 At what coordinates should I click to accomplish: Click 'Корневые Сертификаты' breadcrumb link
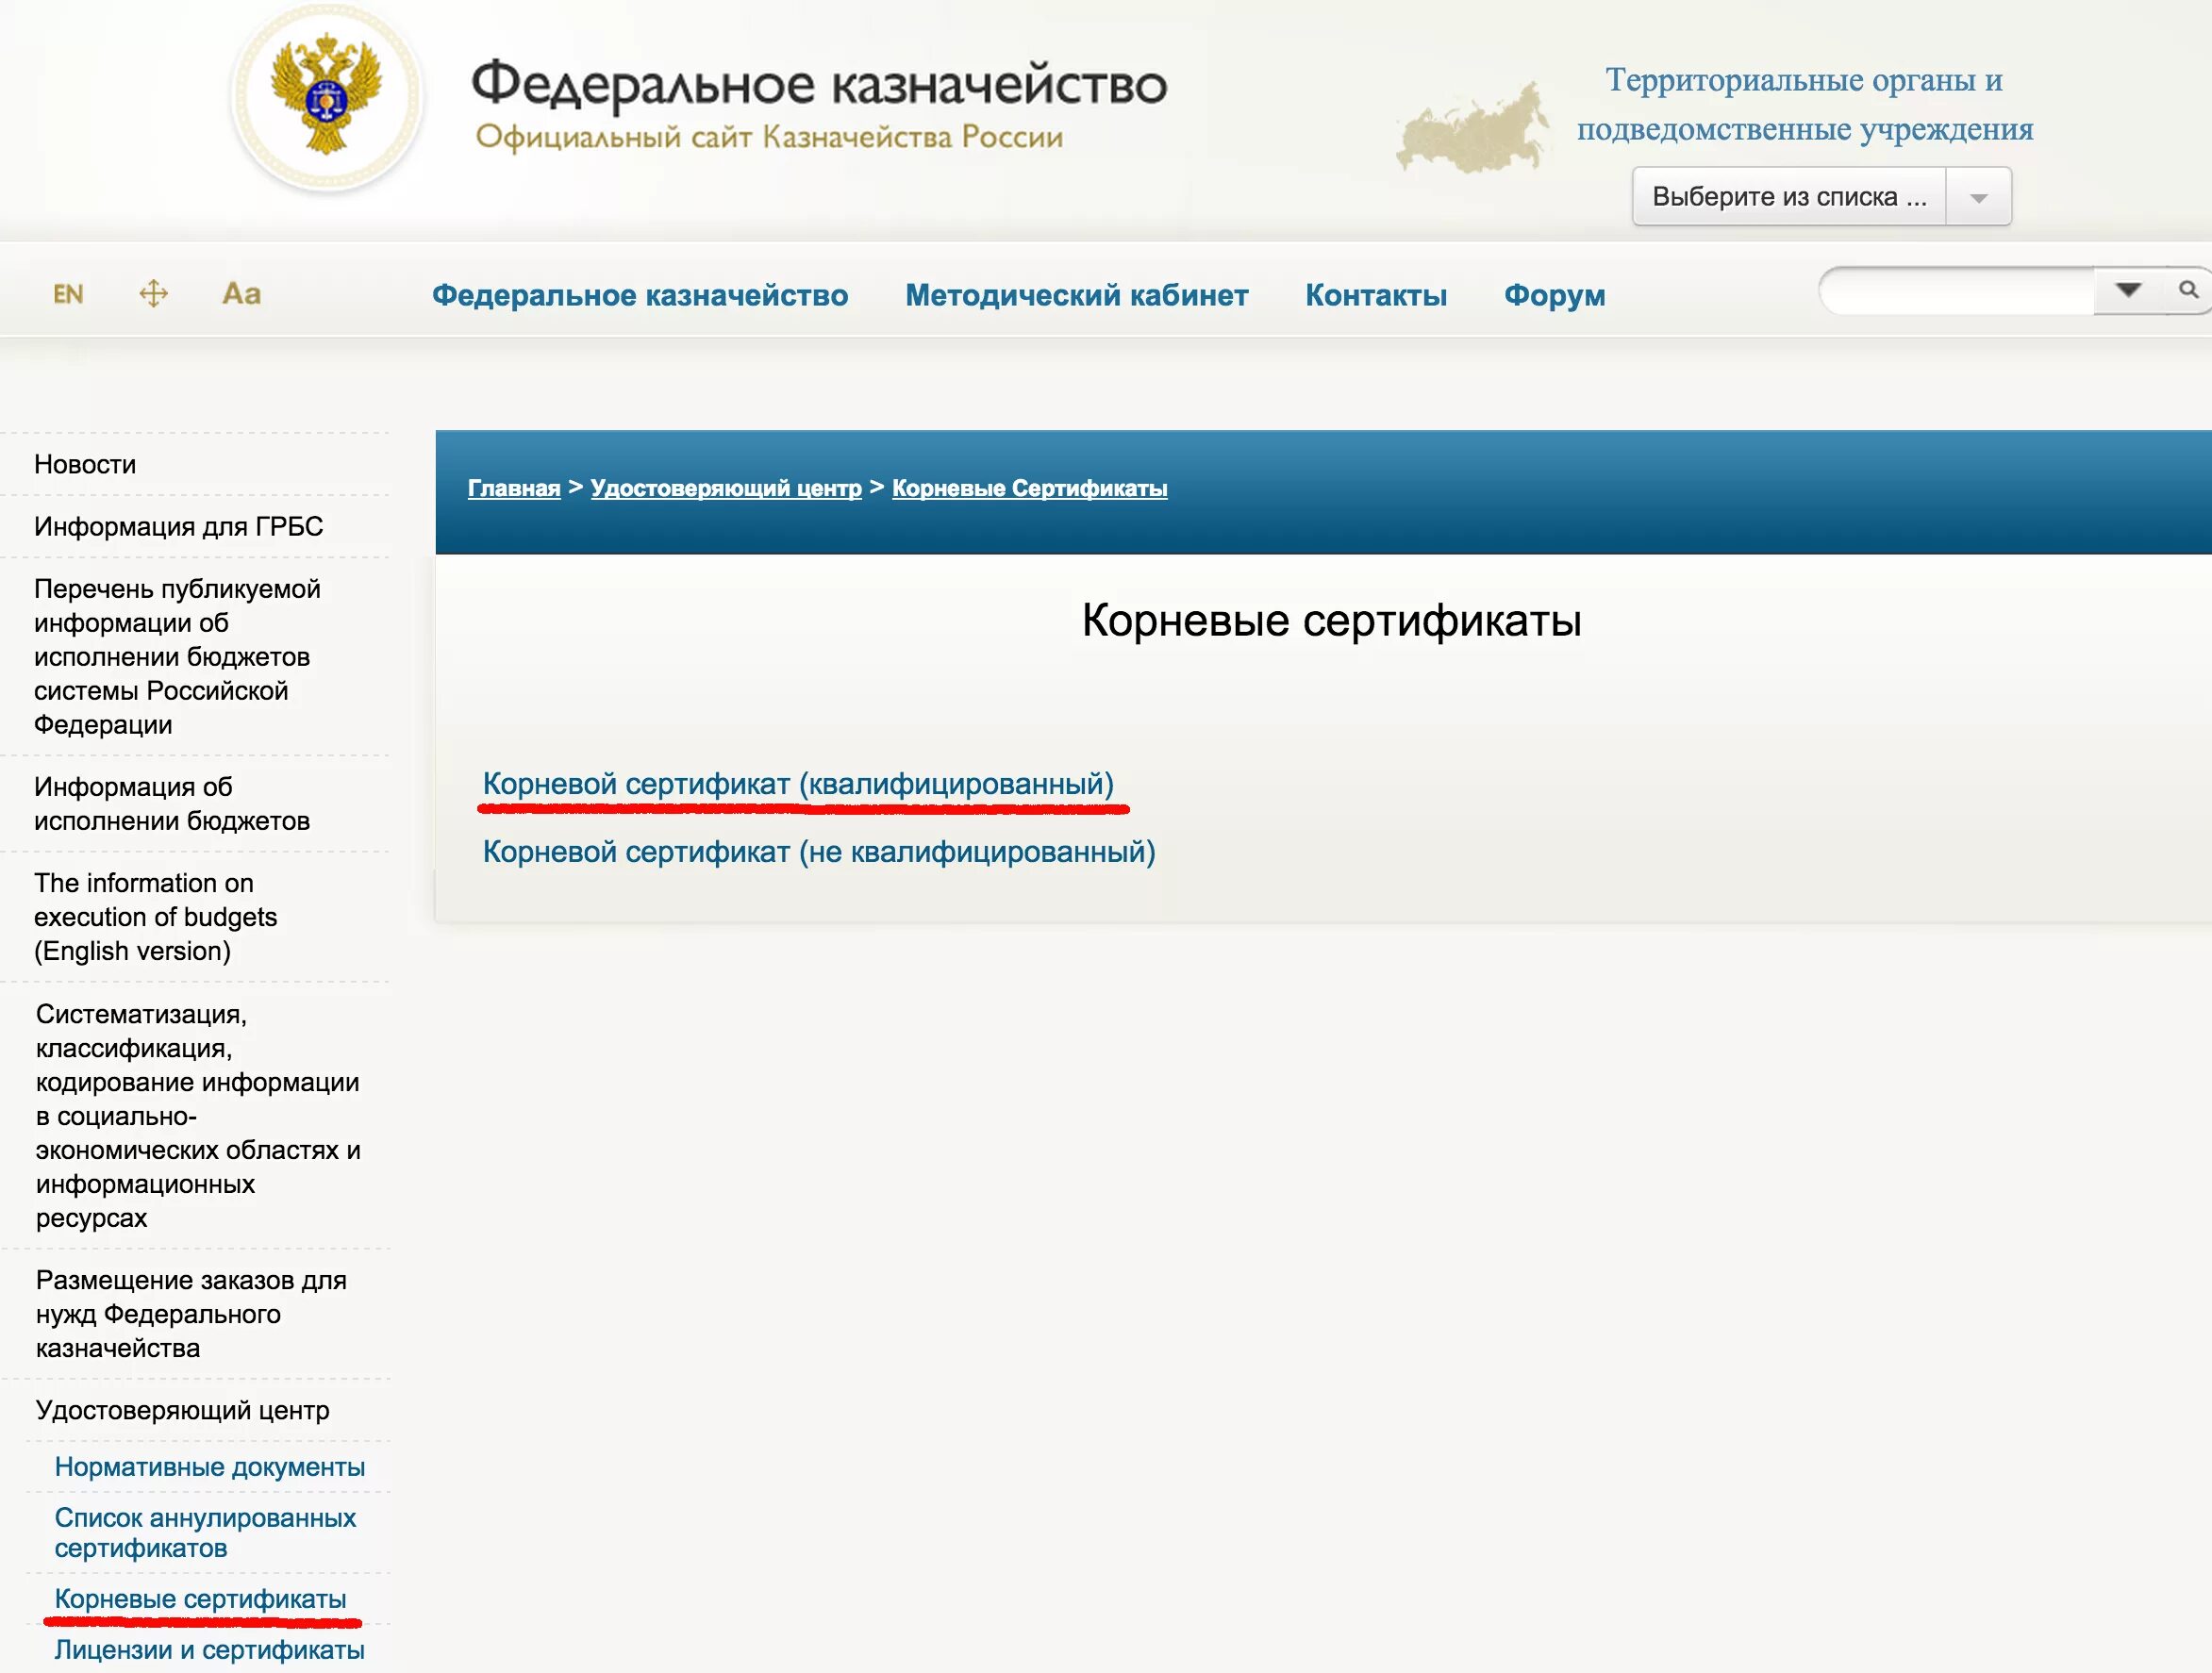(1030, 488)
